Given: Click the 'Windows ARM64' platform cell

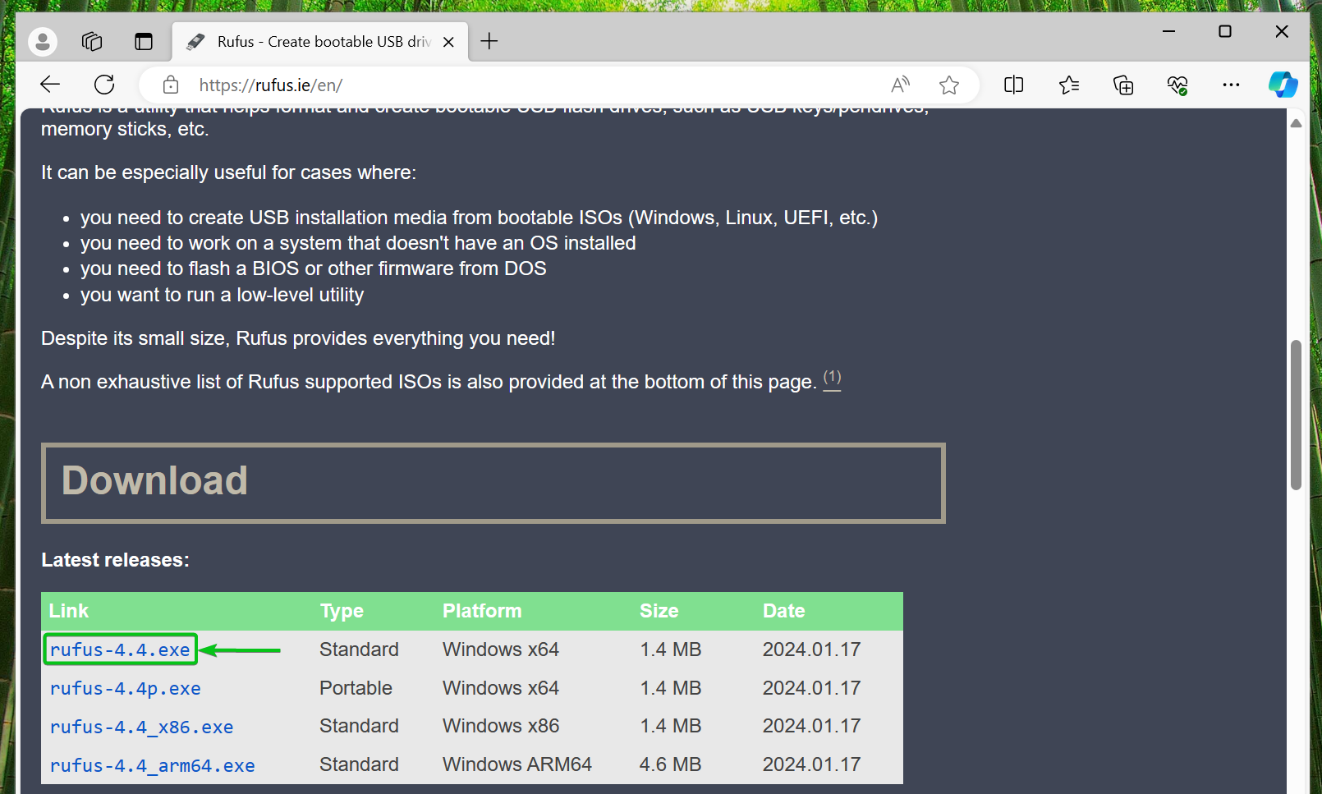Looking at the screenshot, I should click(x=517, y=765).
